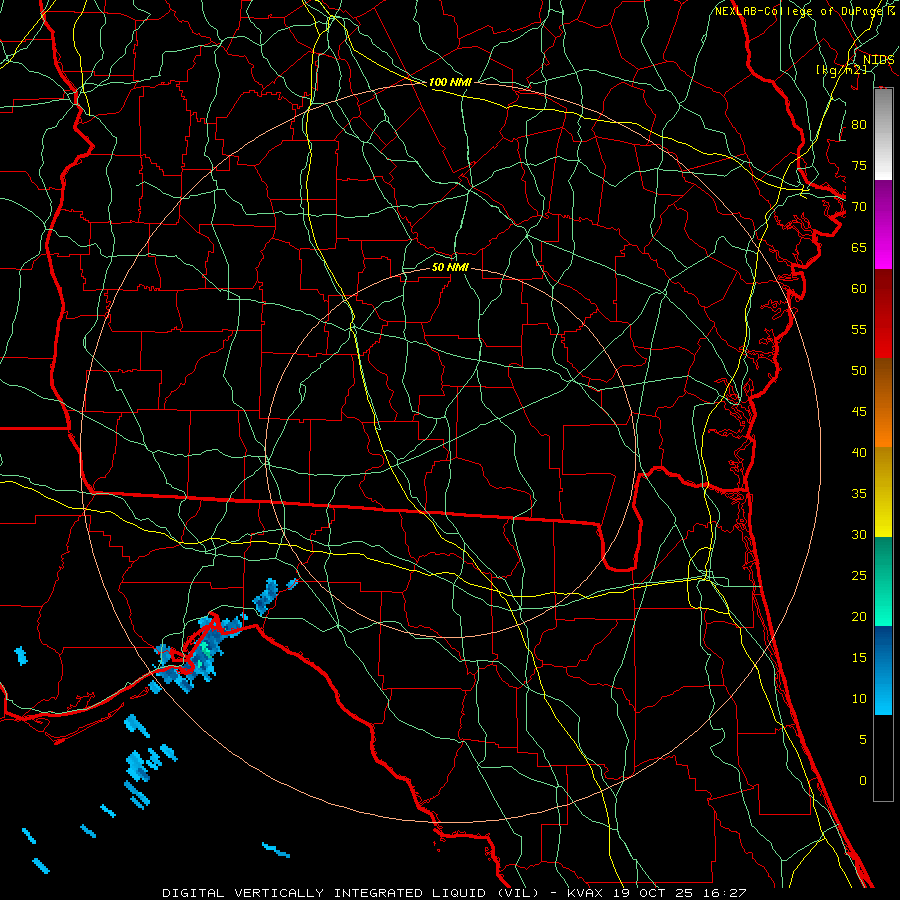The height and width of the screenshot is (900, 900).
Task: Click the "NIDS" label above the legend
Action: [878, 59]
